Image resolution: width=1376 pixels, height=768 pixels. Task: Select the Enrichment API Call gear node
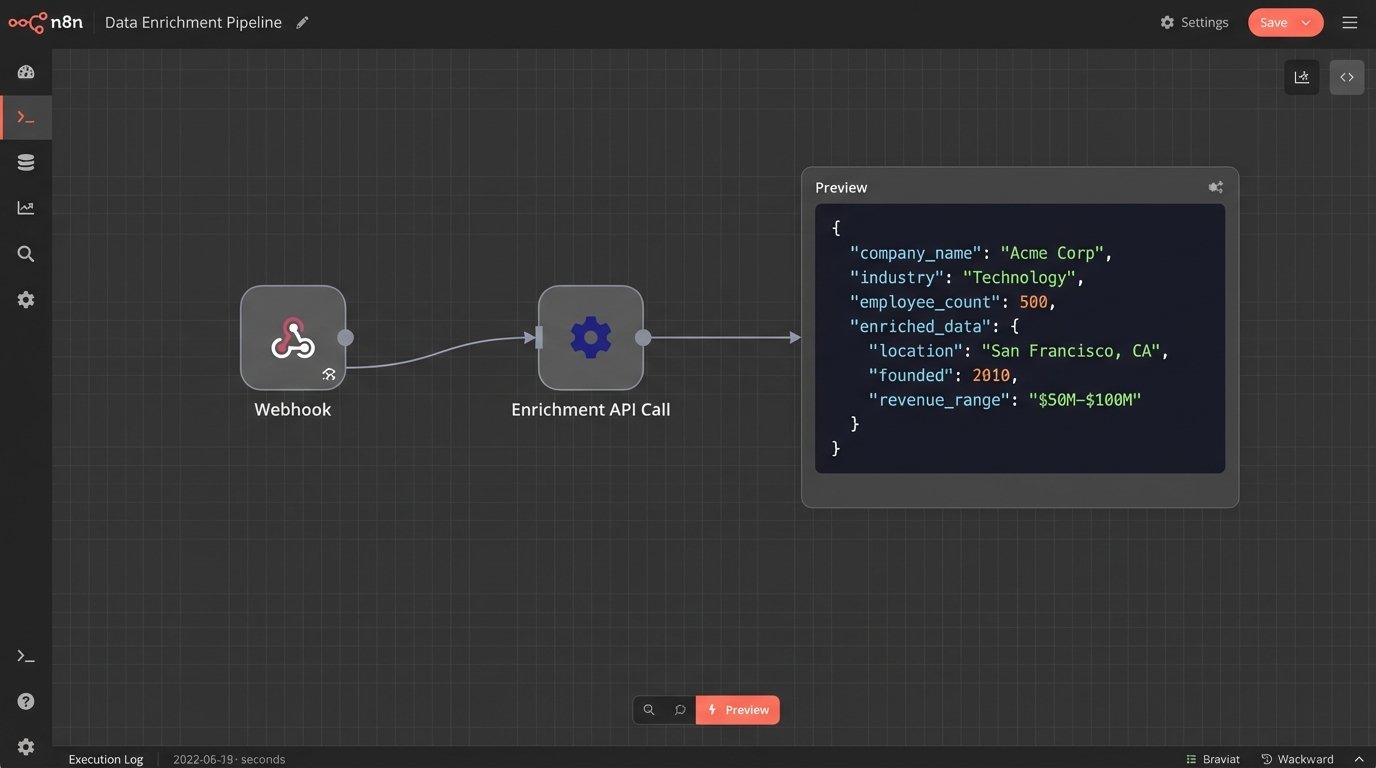(x=590, y=338)
